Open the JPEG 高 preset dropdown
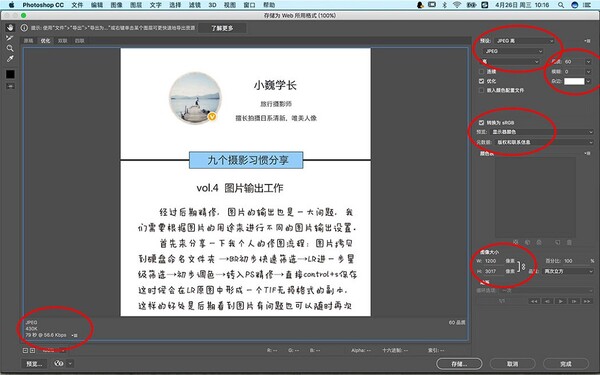The image size is (600, 375). (523, 41)
